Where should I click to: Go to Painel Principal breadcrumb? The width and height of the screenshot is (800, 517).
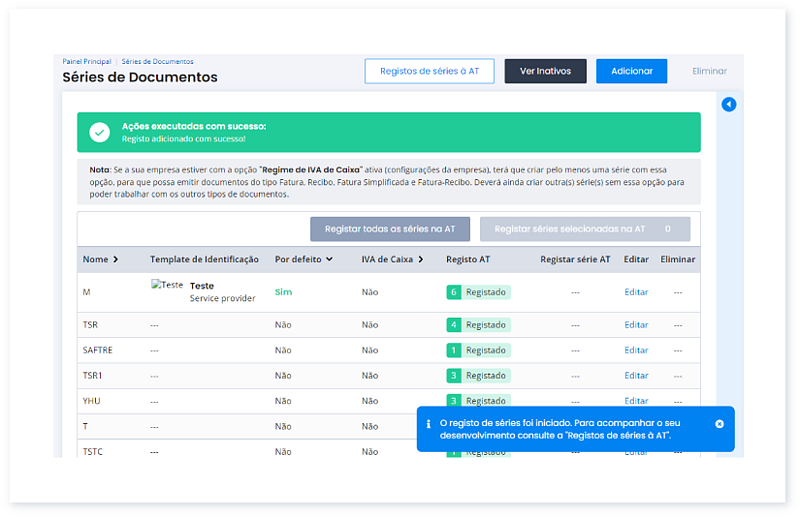(86, 62)
